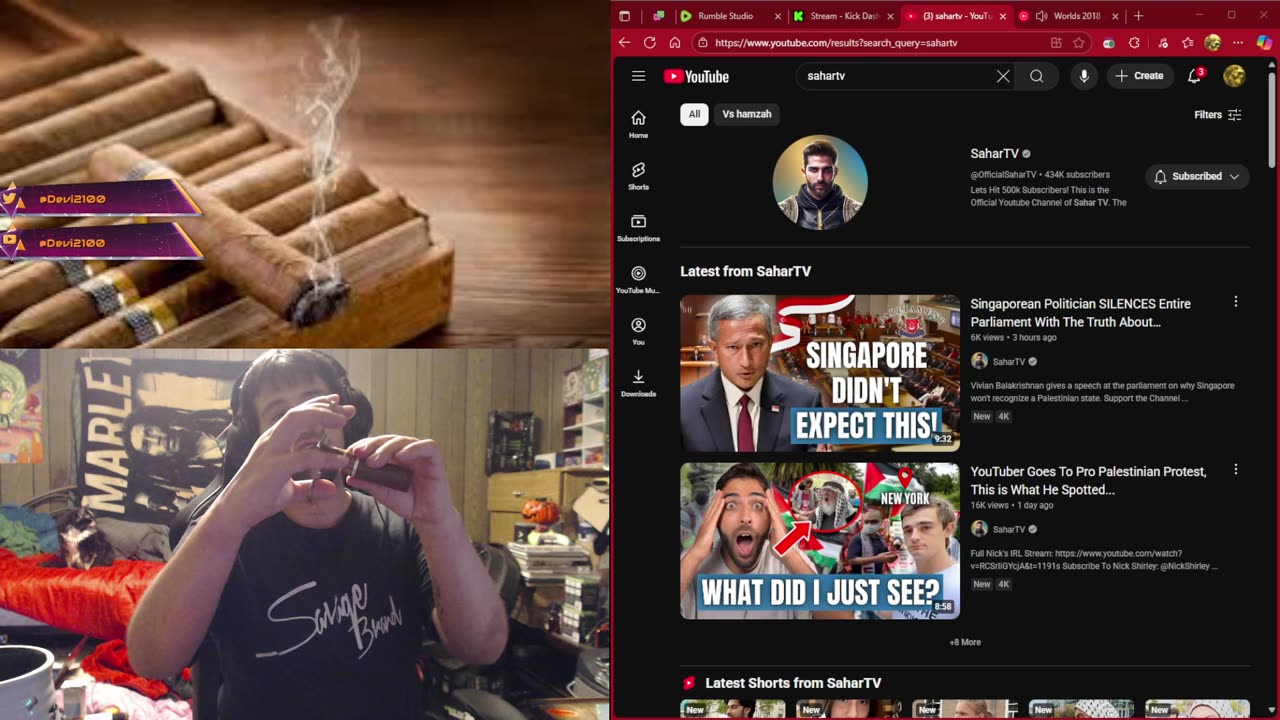Viewport: 1280px width, 720px height.
Task: Open workspaces icon beside tab actions
Action: coord(658,16)
